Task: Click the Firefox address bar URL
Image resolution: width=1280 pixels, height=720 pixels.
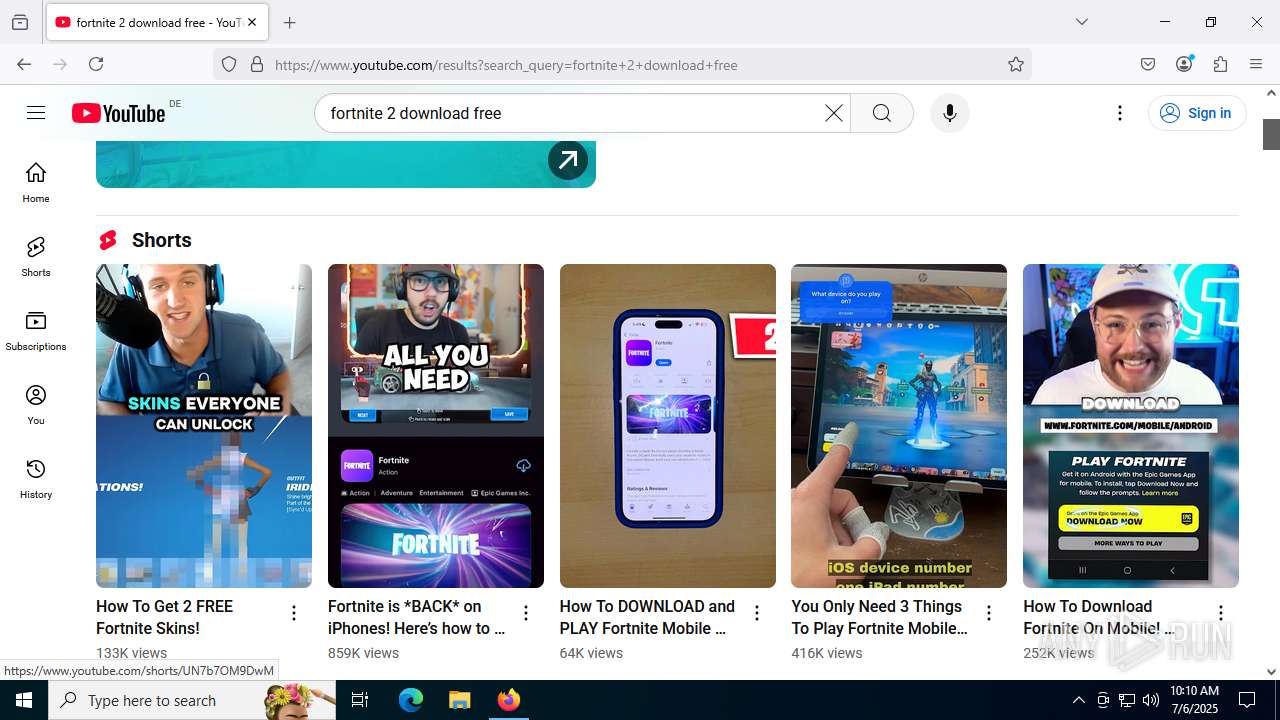Action: tap(506, 65)
